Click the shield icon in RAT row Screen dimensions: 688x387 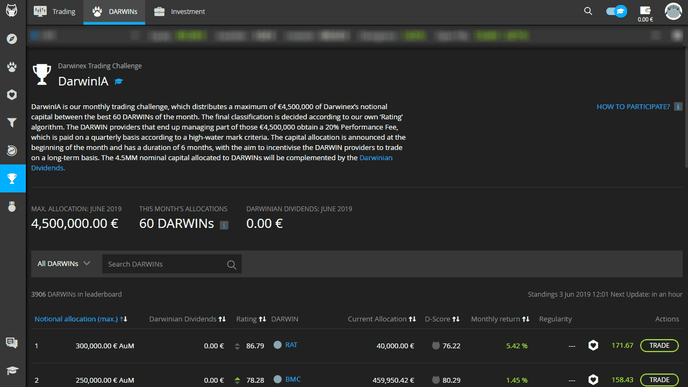pyautogui.click(x=593, y=345)
